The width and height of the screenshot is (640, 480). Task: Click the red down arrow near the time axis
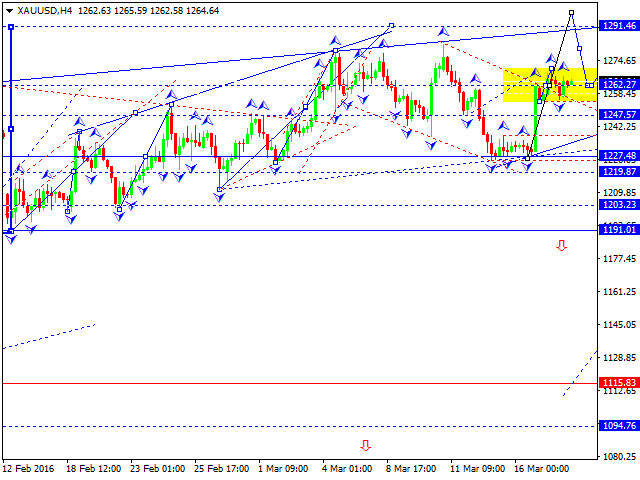[365, 445]
